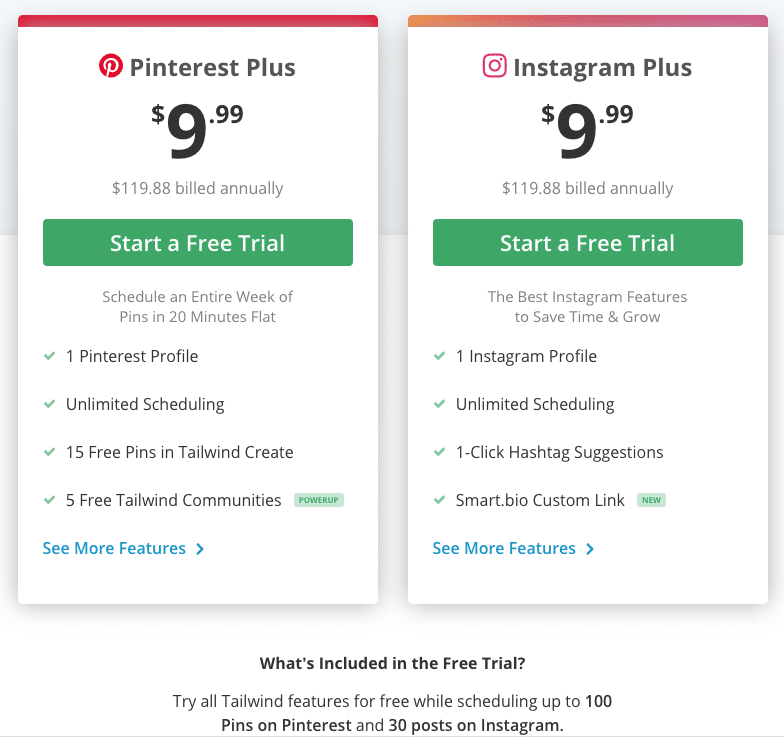This screenshot has height=745, width=784.
Task: Click Pinterest Unlimited Scheduling checkmark
Action: (x=50, y=404)
